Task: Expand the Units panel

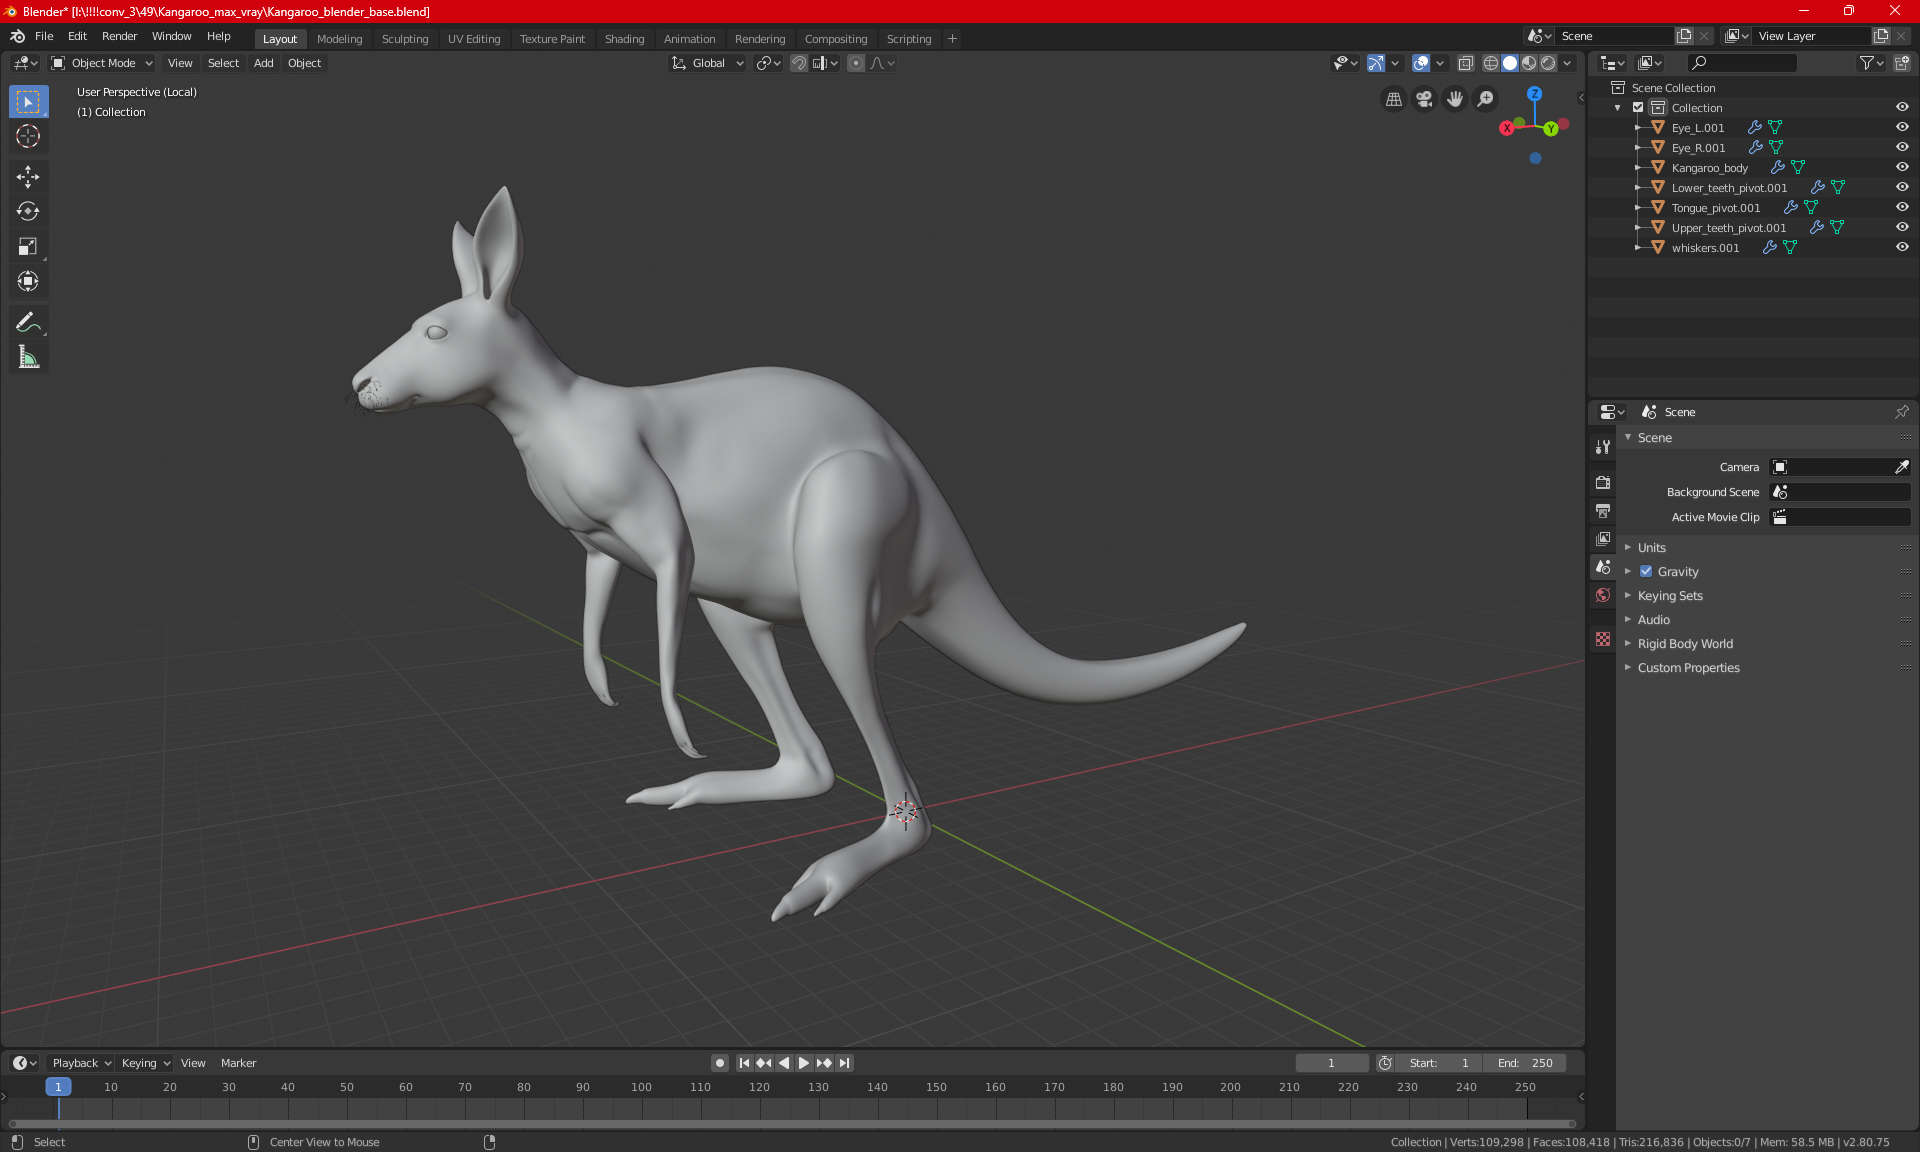Action: (x=1651, y=548)
